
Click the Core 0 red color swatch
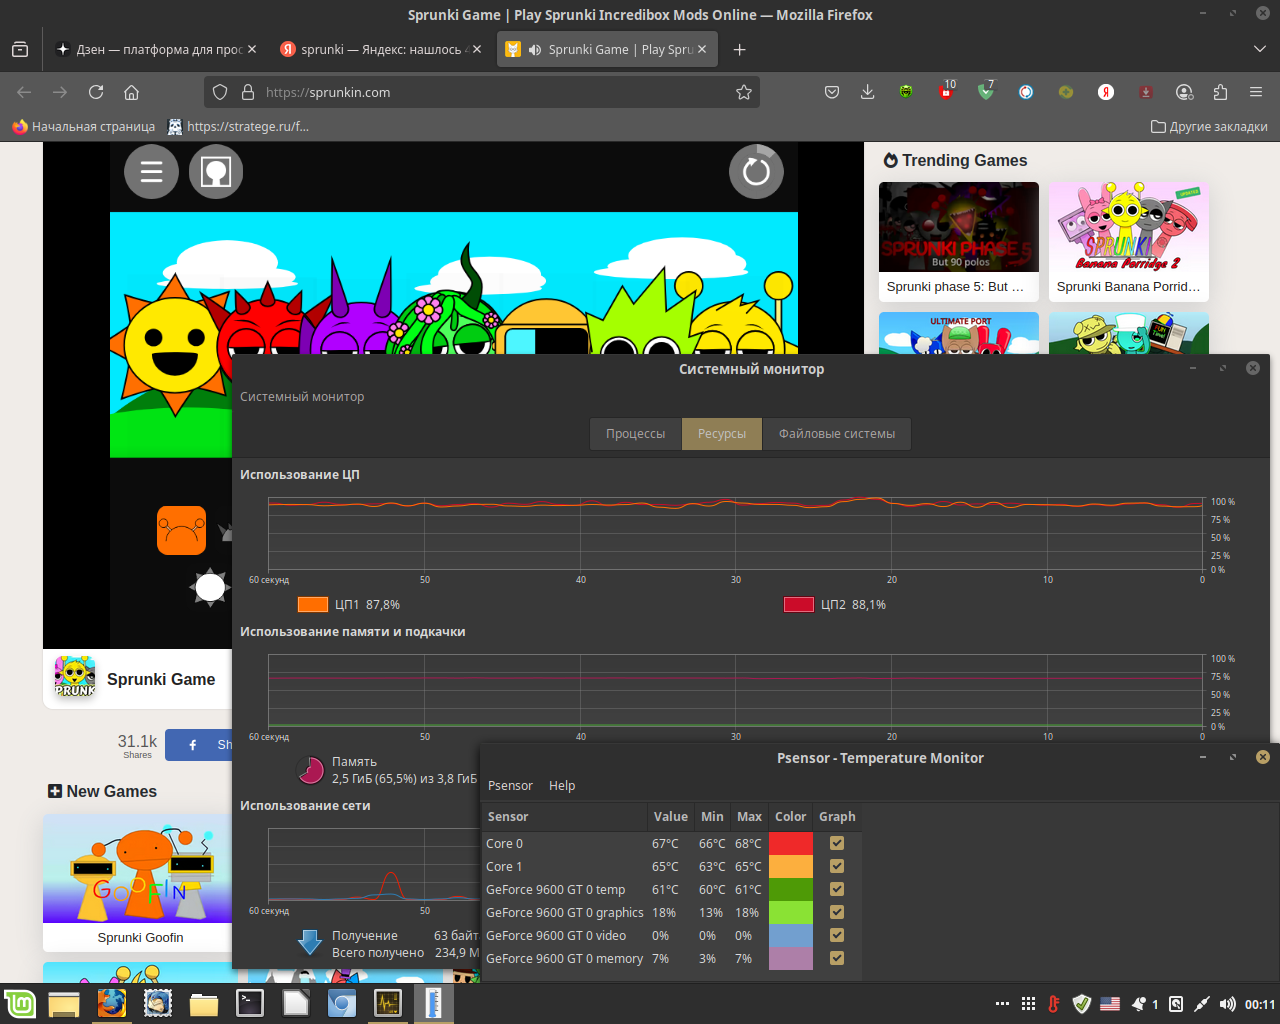(791, 843)
